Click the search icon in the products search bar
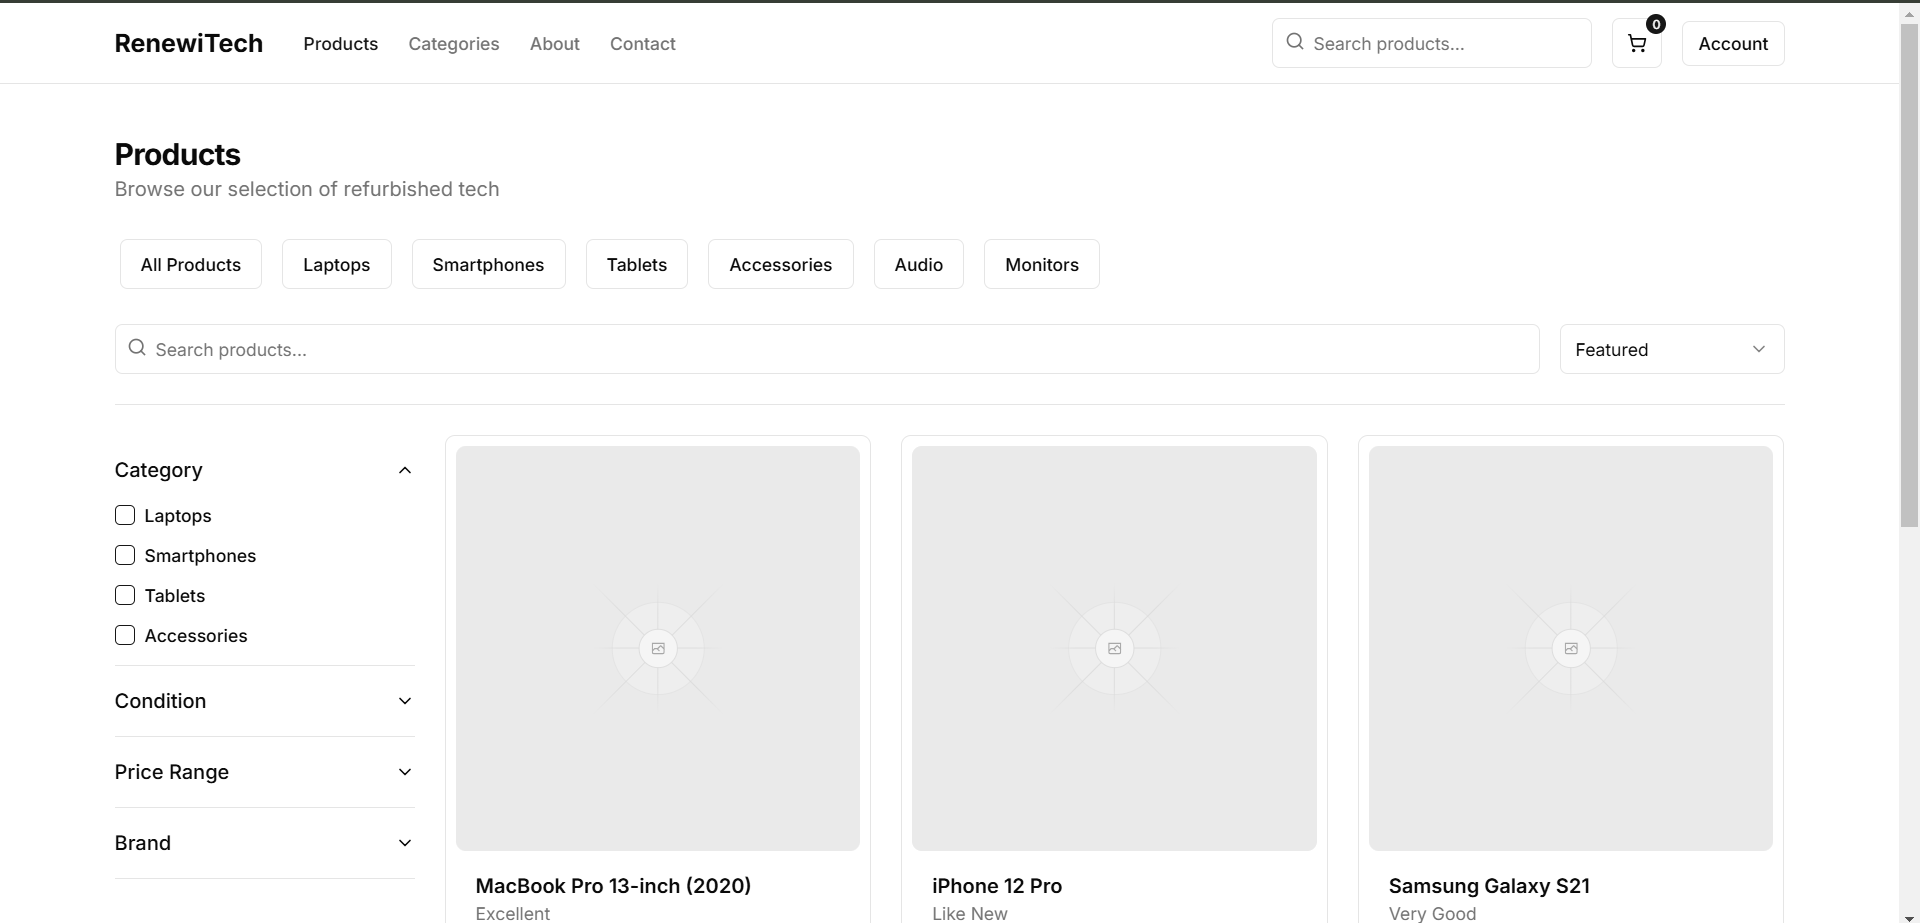1920x923 pixels. click(137, 348)
